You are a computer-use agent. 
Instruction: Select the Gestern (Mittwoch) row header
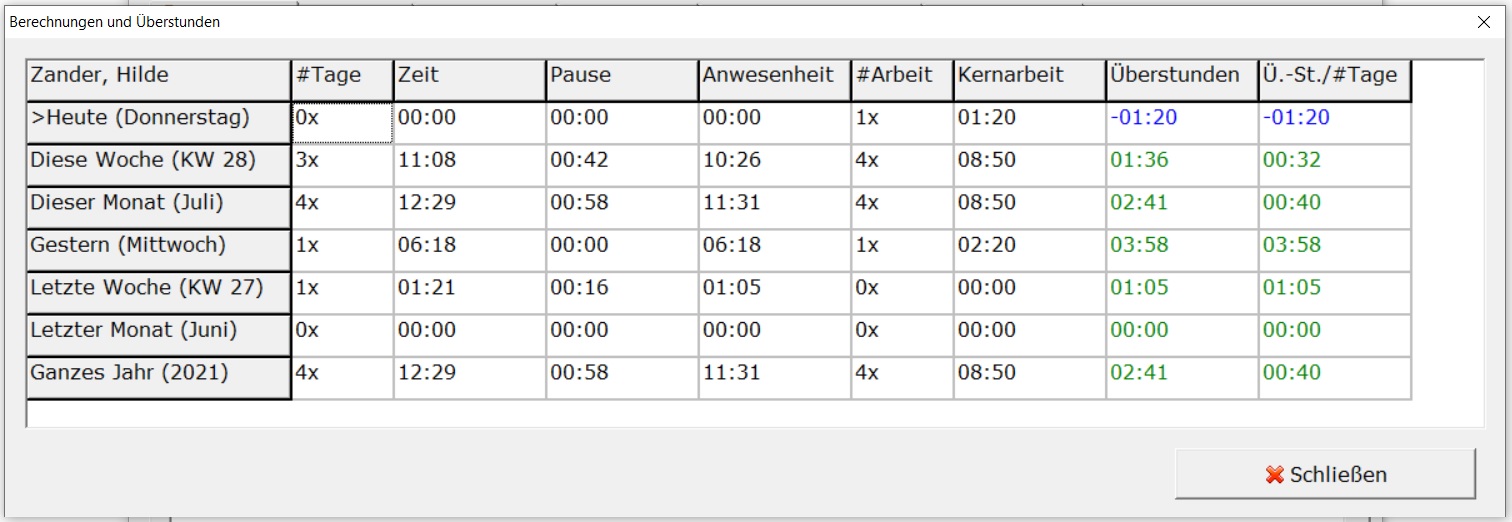pyautogui.click(x=159, y=250)
